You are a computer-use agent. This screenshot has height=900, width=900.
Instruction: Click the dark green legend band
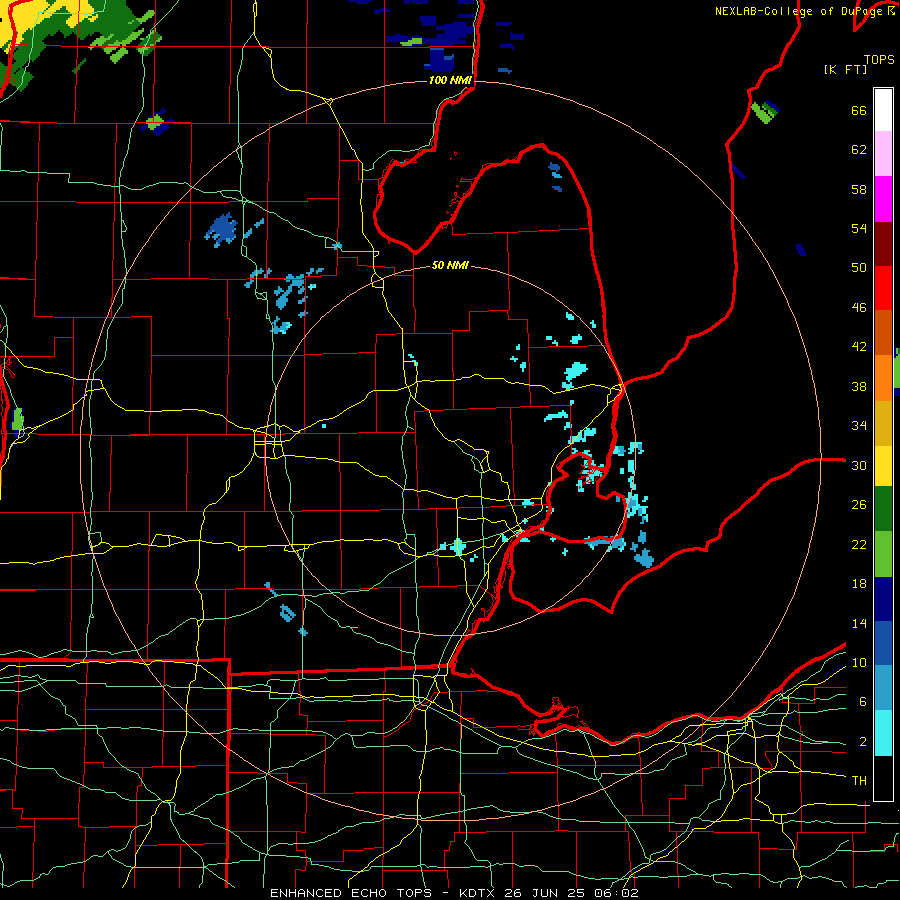pos(883,509)
